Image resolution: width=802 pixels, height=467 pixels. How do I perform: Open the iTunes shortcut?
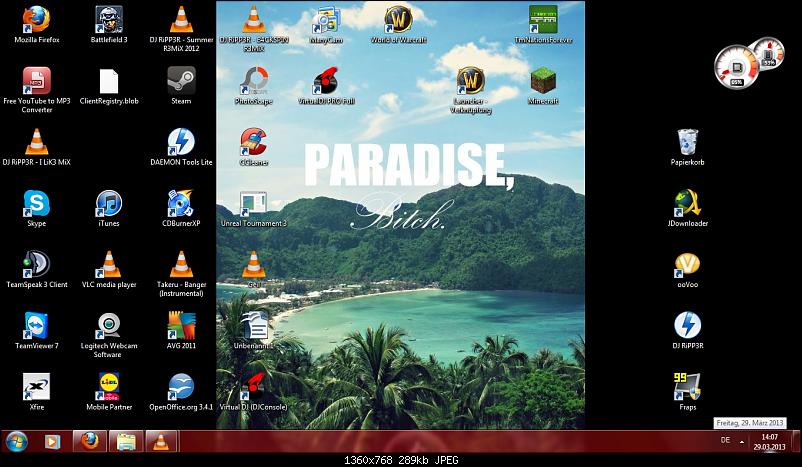click(108, 204)
